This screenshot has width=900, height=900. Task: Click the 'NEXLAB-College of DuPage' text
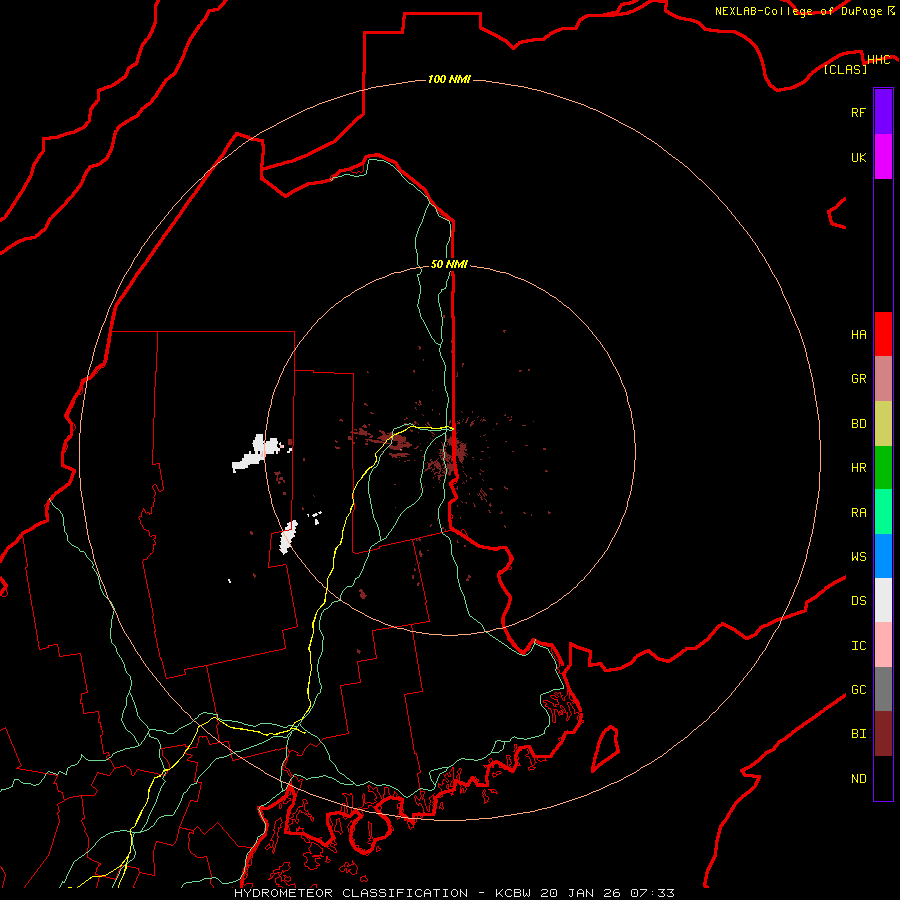pyautogui.click(x=798, y=11)
